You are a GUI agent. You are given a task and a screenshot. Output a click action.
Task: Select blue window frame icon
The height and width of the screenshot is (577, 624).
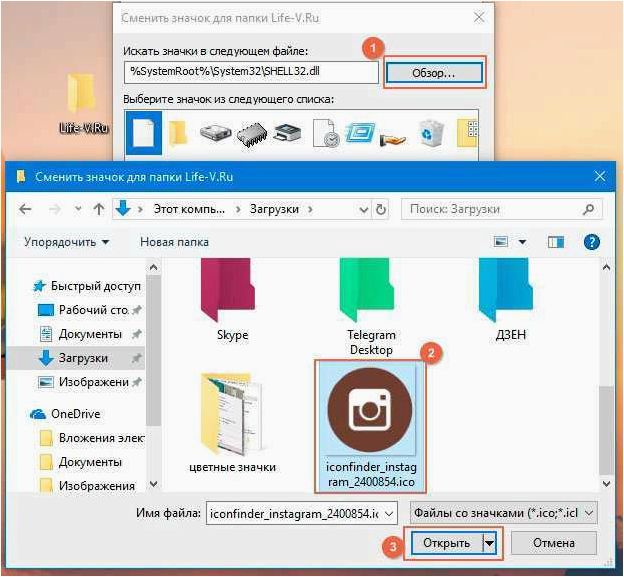point(360,133)
